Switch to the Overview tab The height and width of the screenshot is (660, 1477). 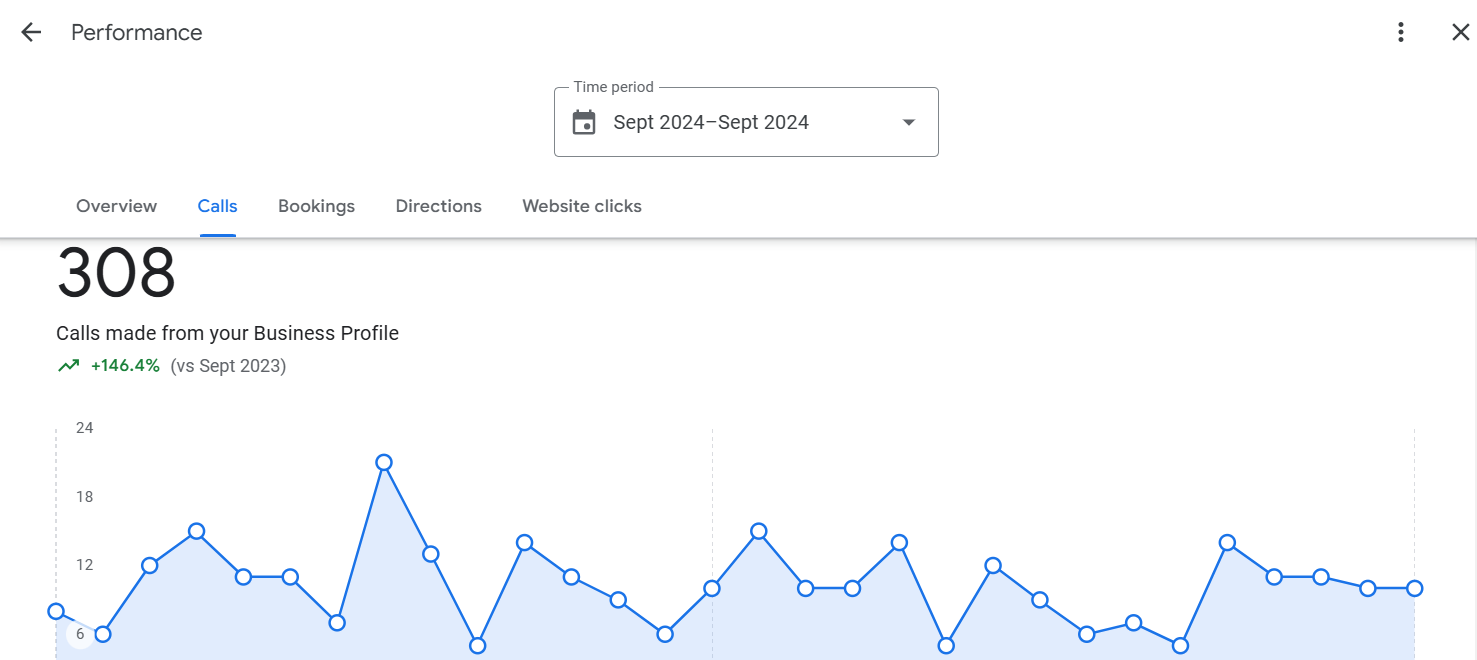coord(116,206)
